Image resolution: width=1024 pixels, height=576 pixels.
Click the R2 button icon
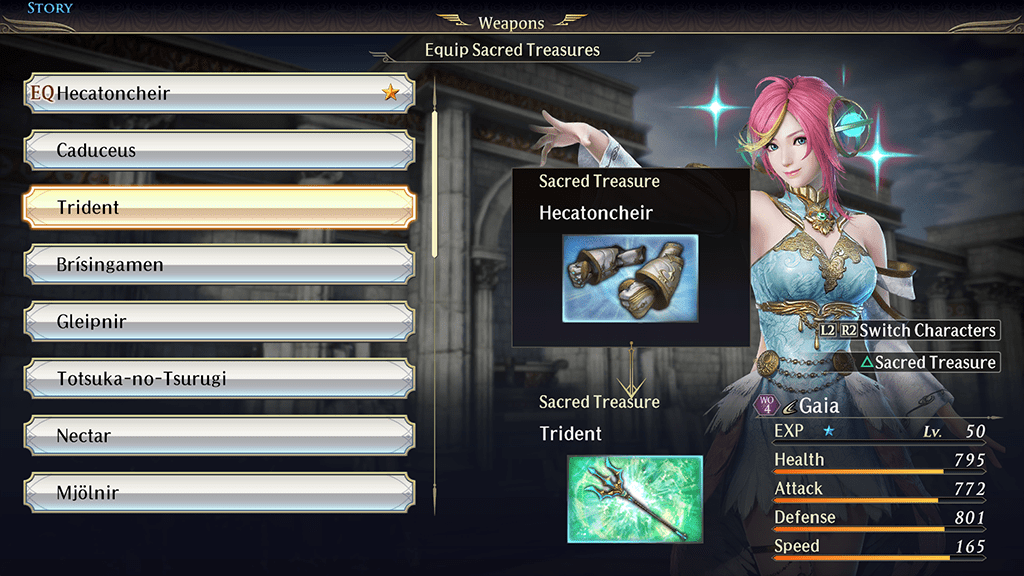click(848, 330)
